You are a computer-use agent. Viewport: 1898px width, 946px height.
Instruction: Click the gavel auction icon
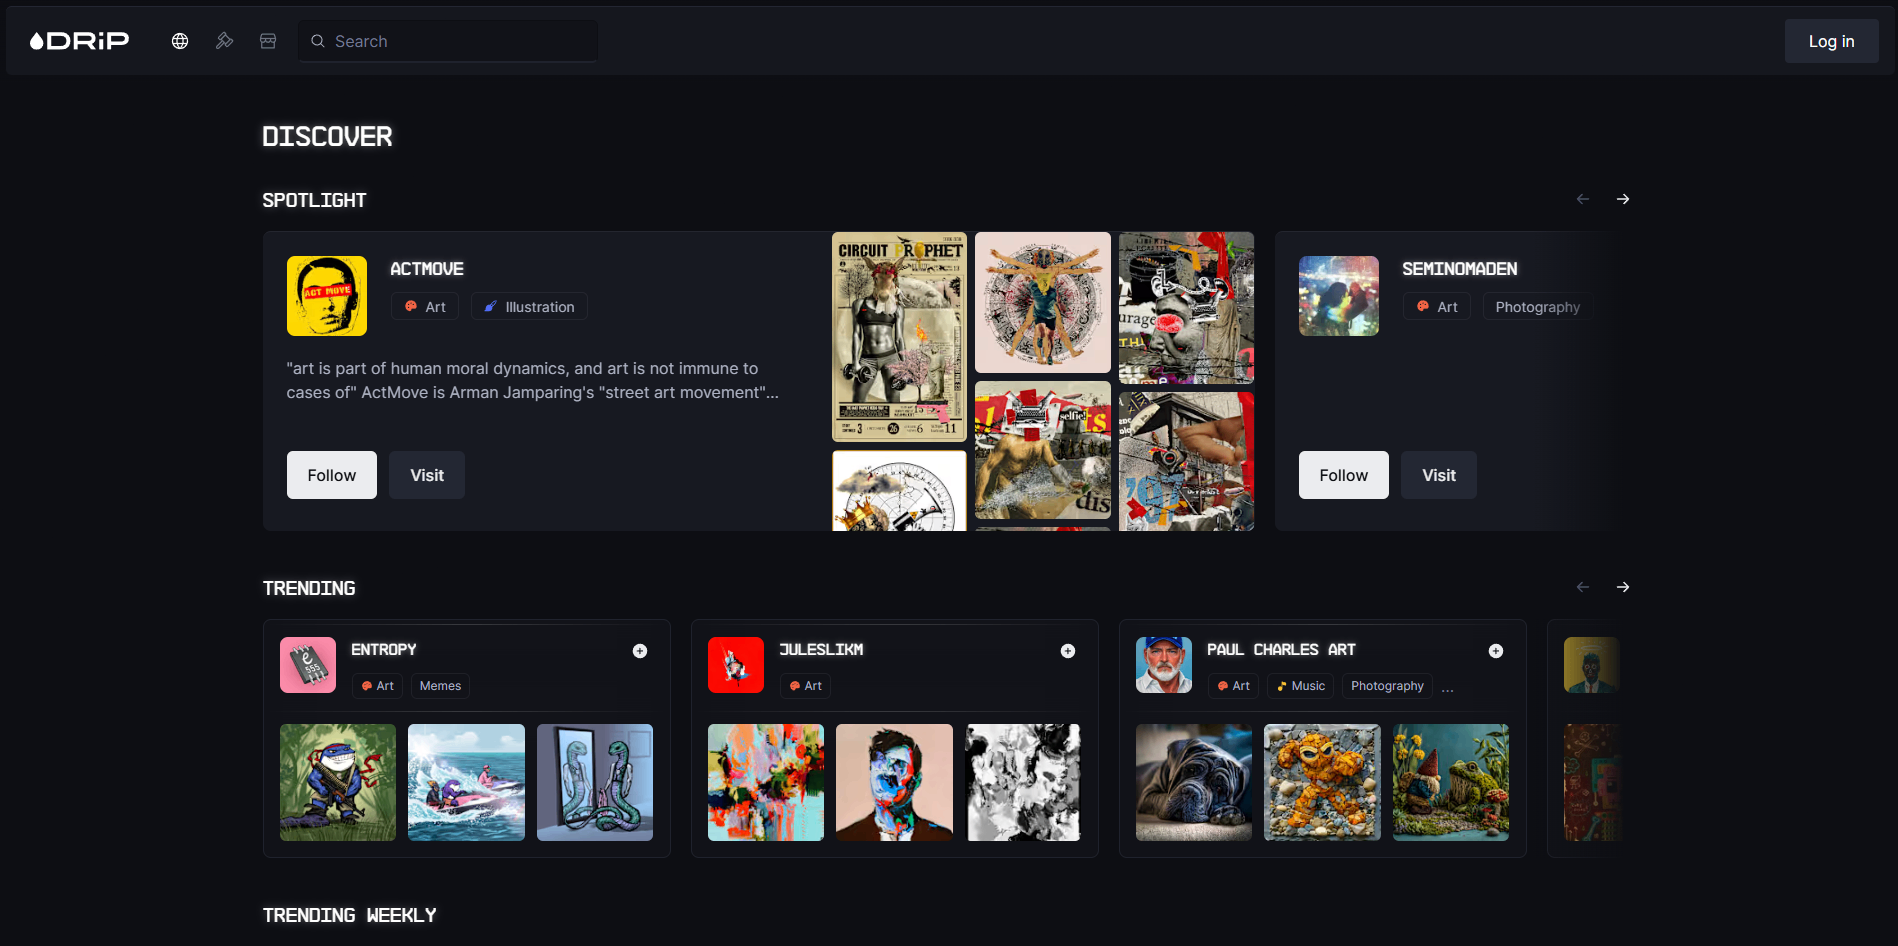click(x=224, y=41)
